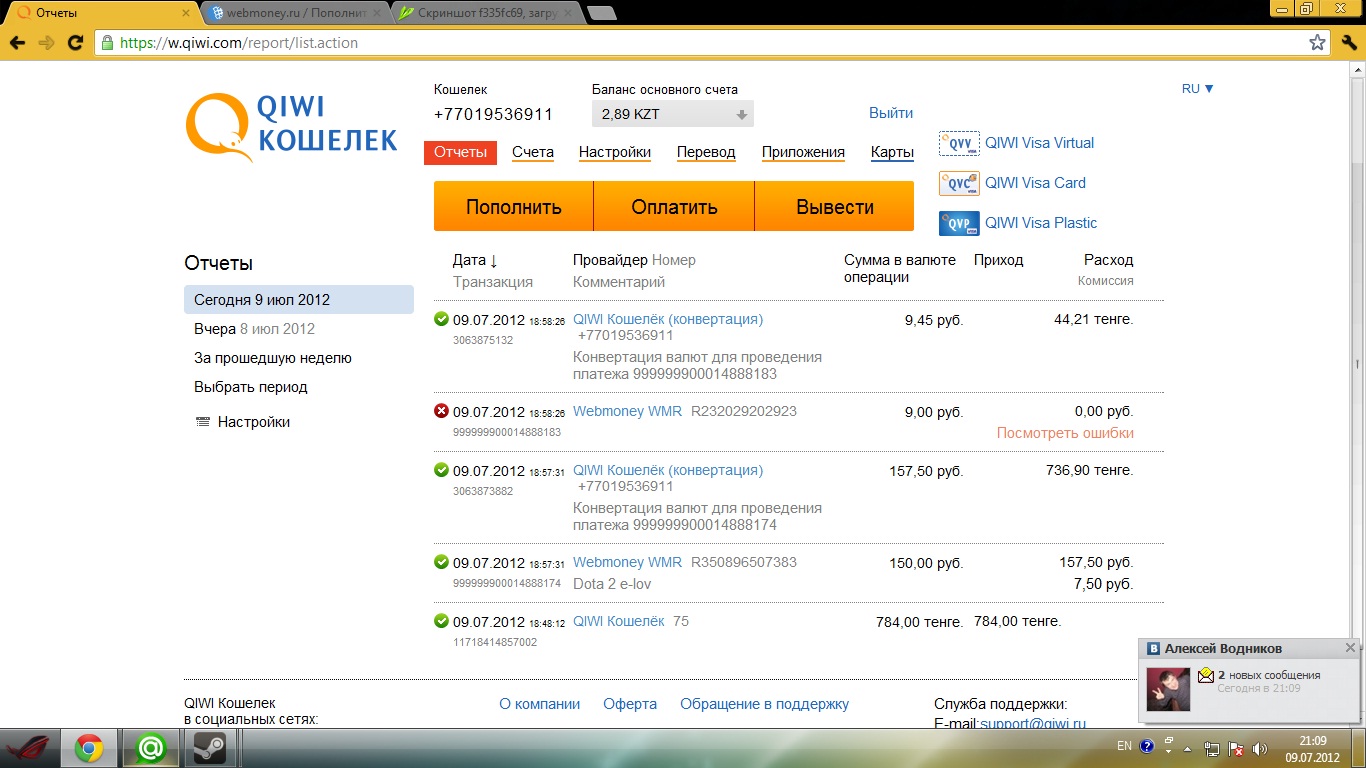Close the Отчеты browser tab
The image size is (1366, 768).
click(186, 13)
